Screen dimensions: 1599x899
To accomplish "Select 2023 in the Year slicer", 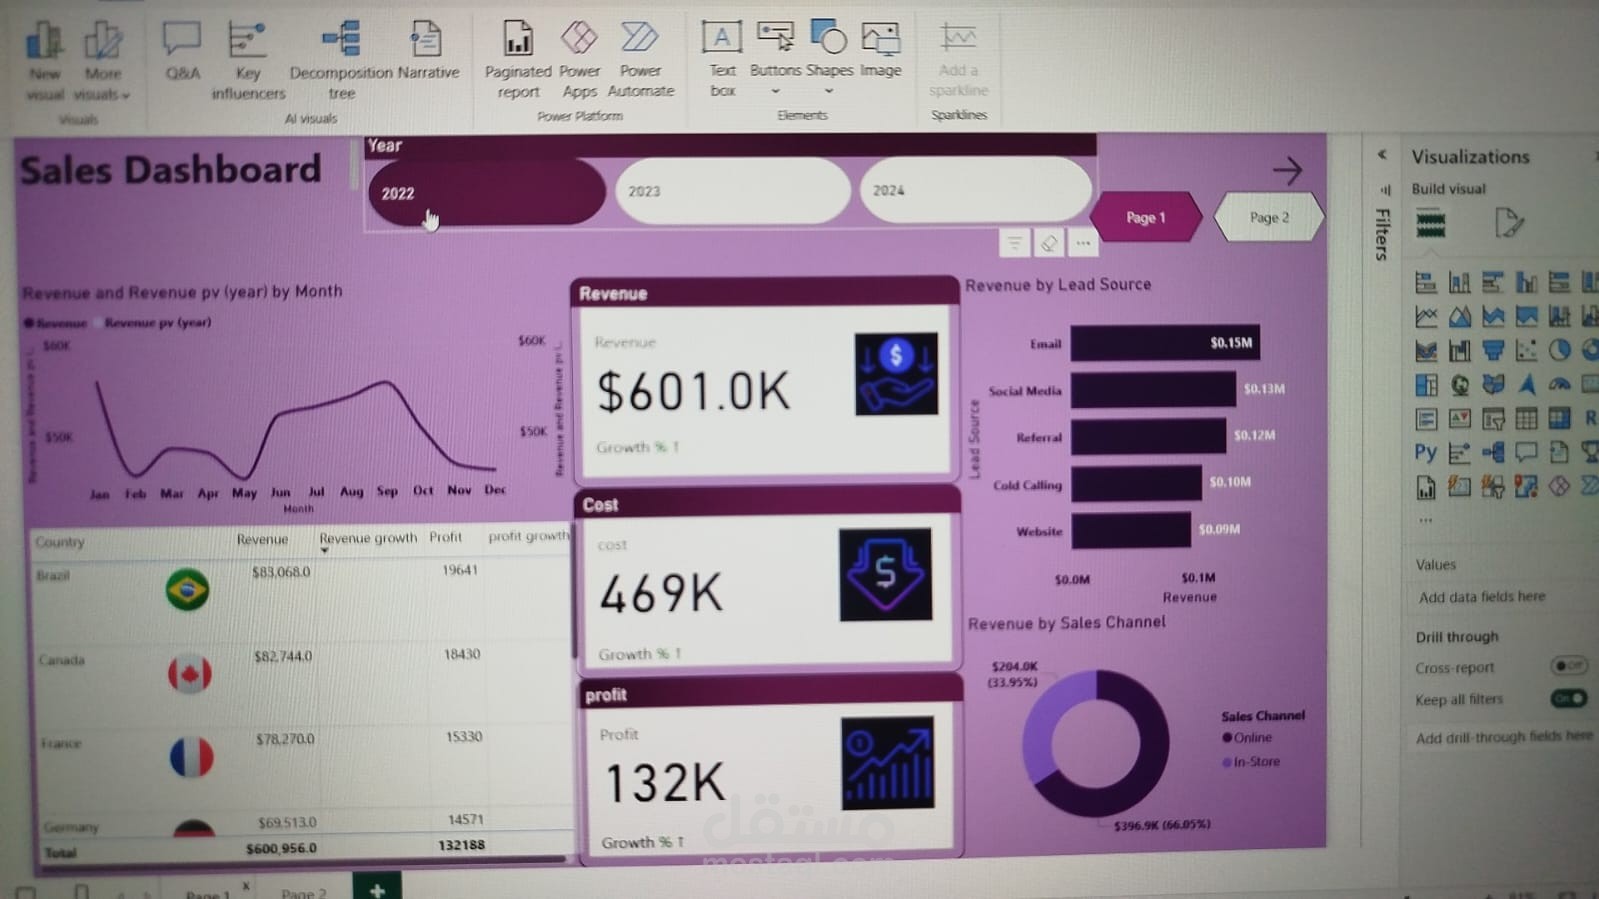I will 732,190.
